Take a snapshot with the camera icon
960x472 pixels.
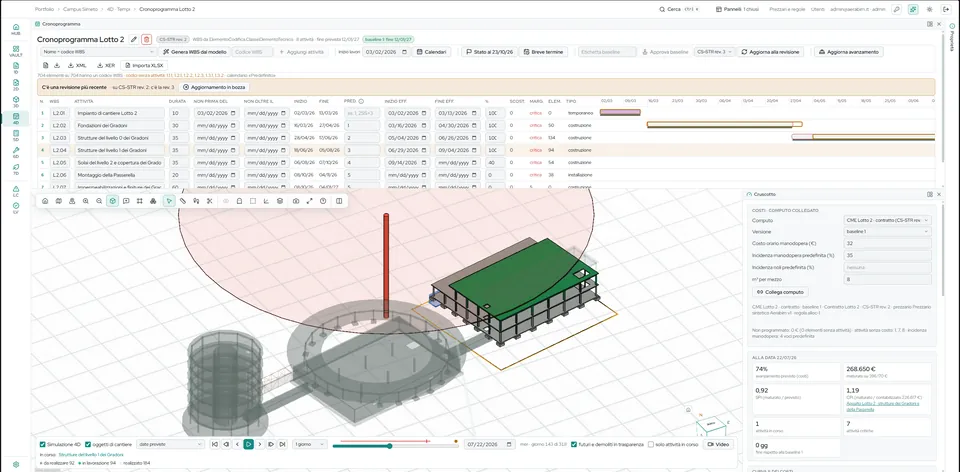(296, 201)
